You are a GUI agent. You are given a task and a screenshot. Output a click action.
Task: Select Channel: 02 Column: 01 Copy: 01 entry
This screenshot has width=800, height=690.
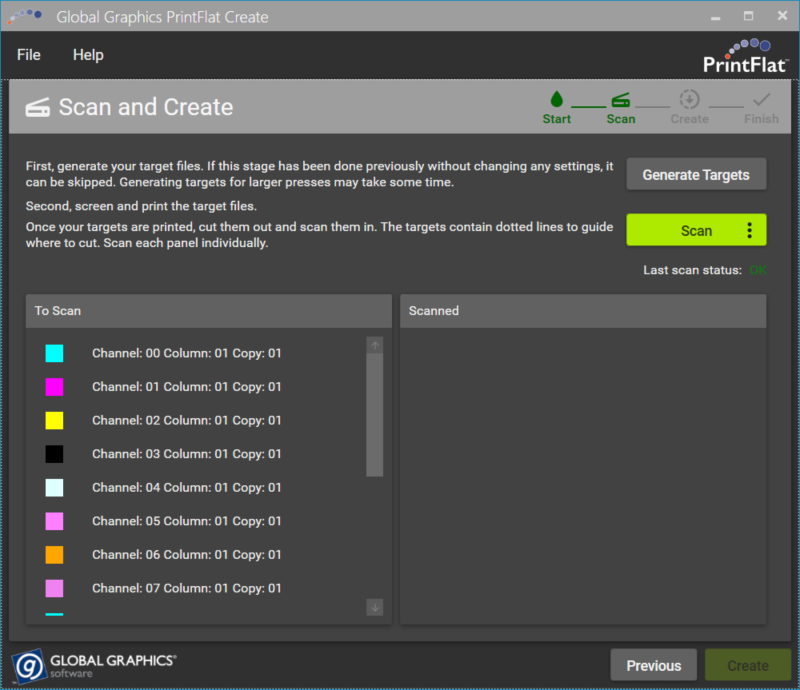[186, 420]
